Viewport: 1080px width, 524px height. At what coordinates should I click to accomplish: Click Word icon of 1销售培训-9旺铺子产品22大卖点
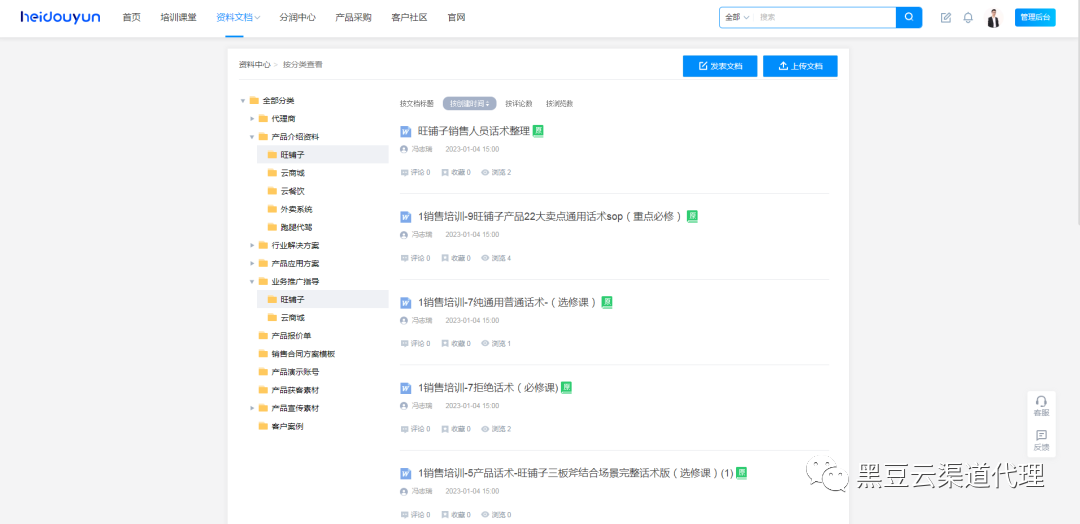pyautogui.click(x=406, y=217)
